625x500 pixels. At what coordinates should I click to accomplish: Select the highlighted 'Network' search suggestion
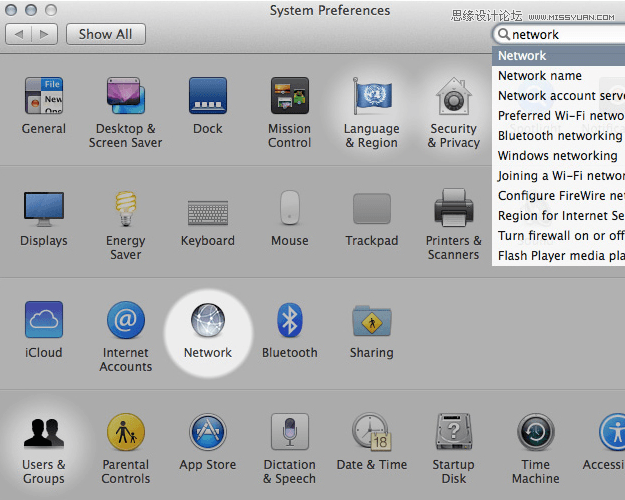558,56
